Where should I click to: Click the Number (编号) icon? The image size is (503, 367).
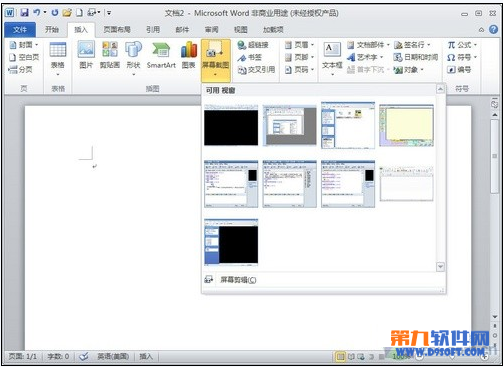click(459, 70)
